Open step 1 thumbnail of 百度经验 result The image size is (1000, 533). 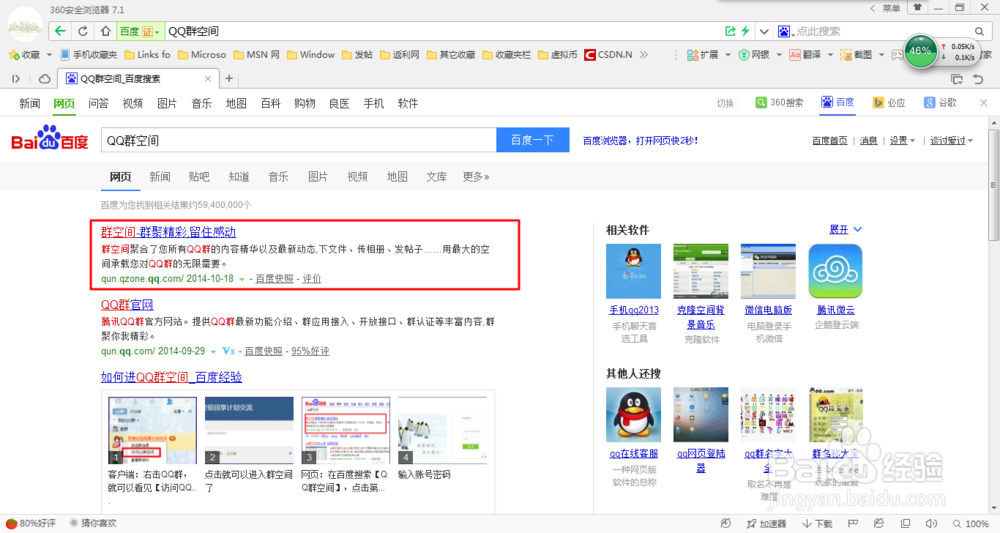coord(152,430)
